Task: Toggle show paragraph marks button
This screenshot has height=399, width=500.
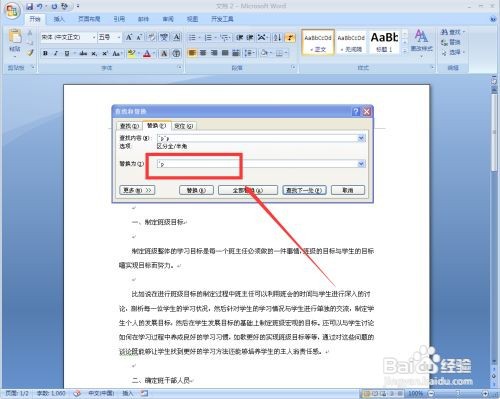Action: [290, 37]
